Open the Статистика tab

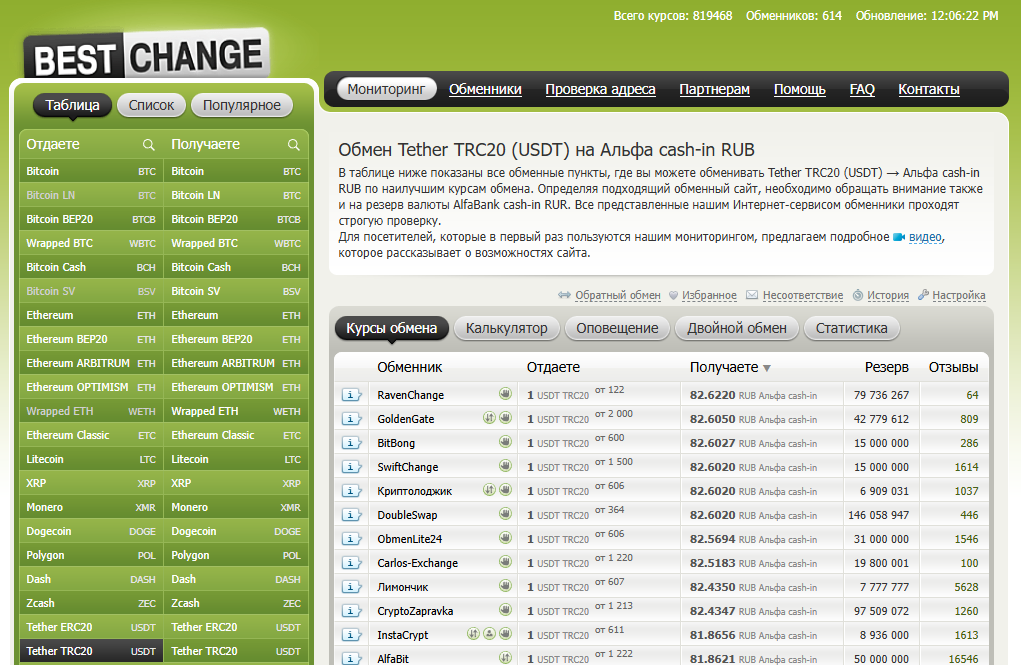pos(852,328)
